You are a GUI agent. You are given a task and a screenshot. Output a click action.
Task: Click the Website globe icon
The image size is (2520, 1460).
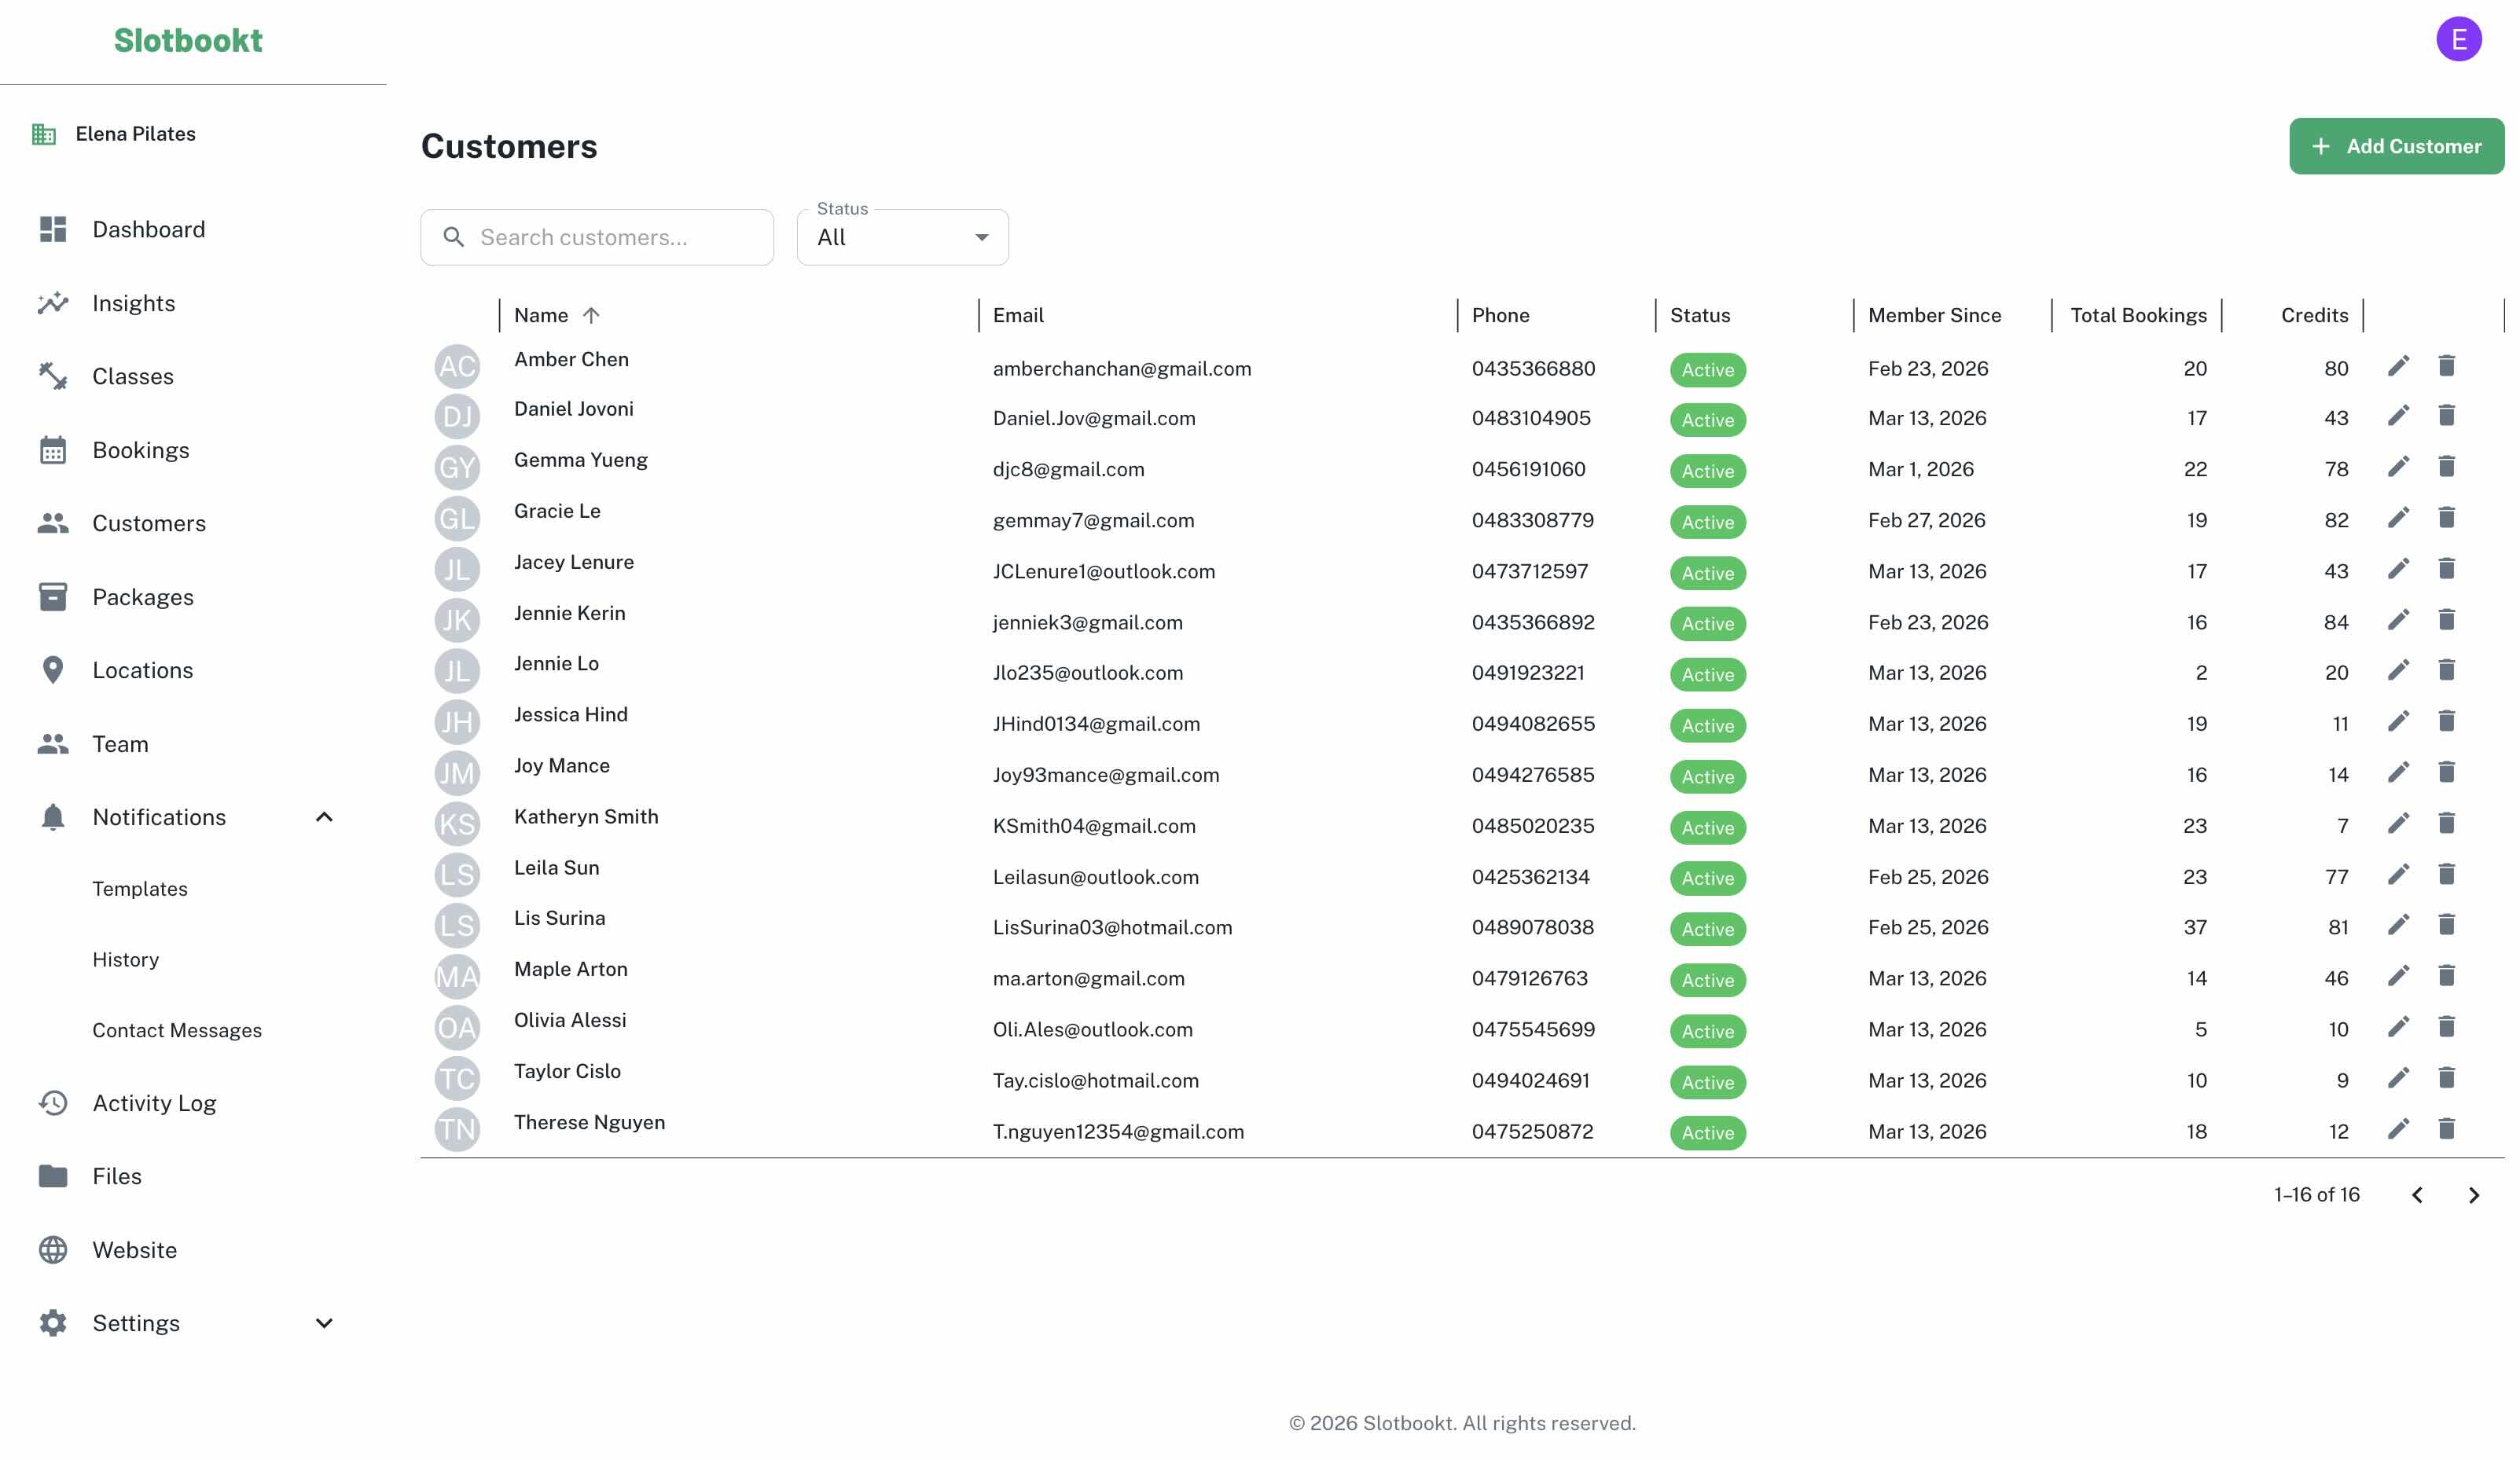52,1249
